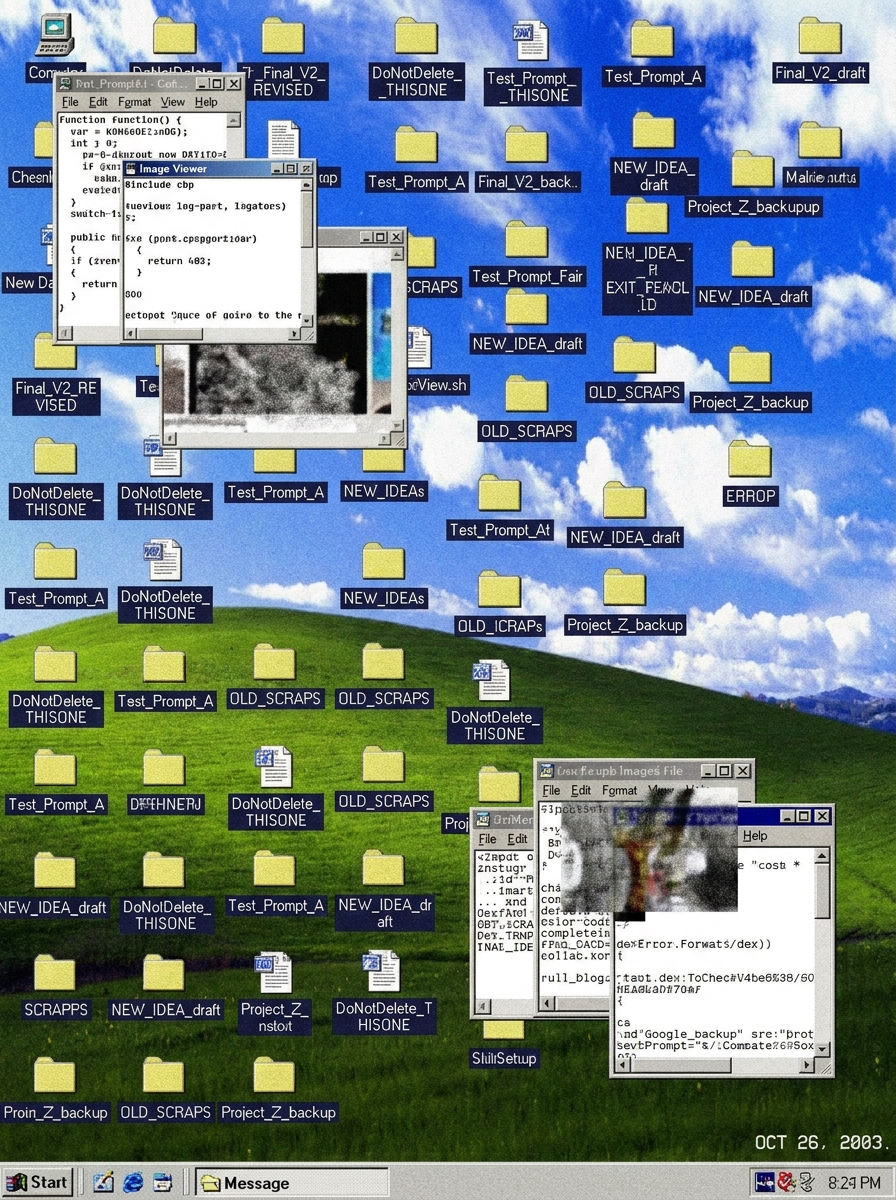The image size is (896, 1200).
Task: Switch to the Message taskbar button
Action: pyautogui.click(x=291, y=1183)
